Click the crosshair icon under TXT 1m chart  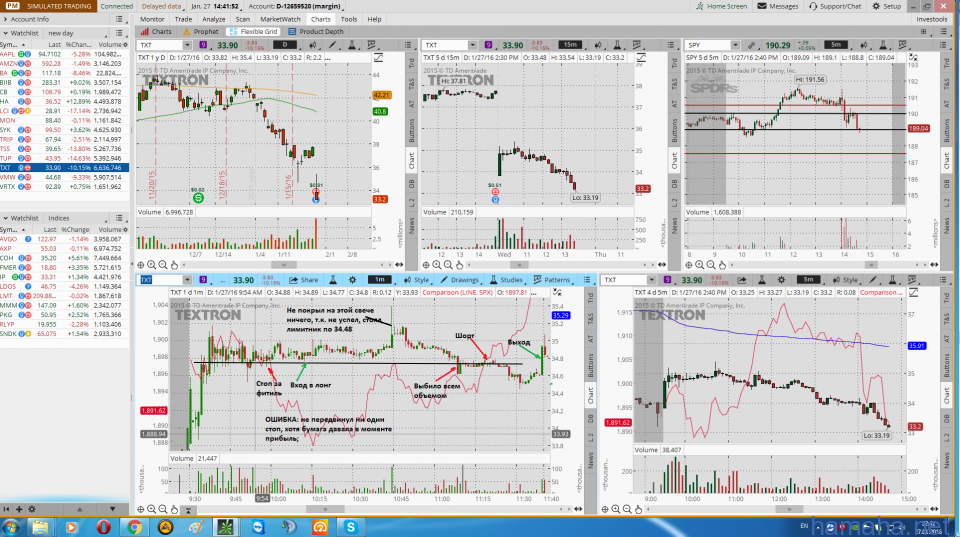(x=141, y=509)
